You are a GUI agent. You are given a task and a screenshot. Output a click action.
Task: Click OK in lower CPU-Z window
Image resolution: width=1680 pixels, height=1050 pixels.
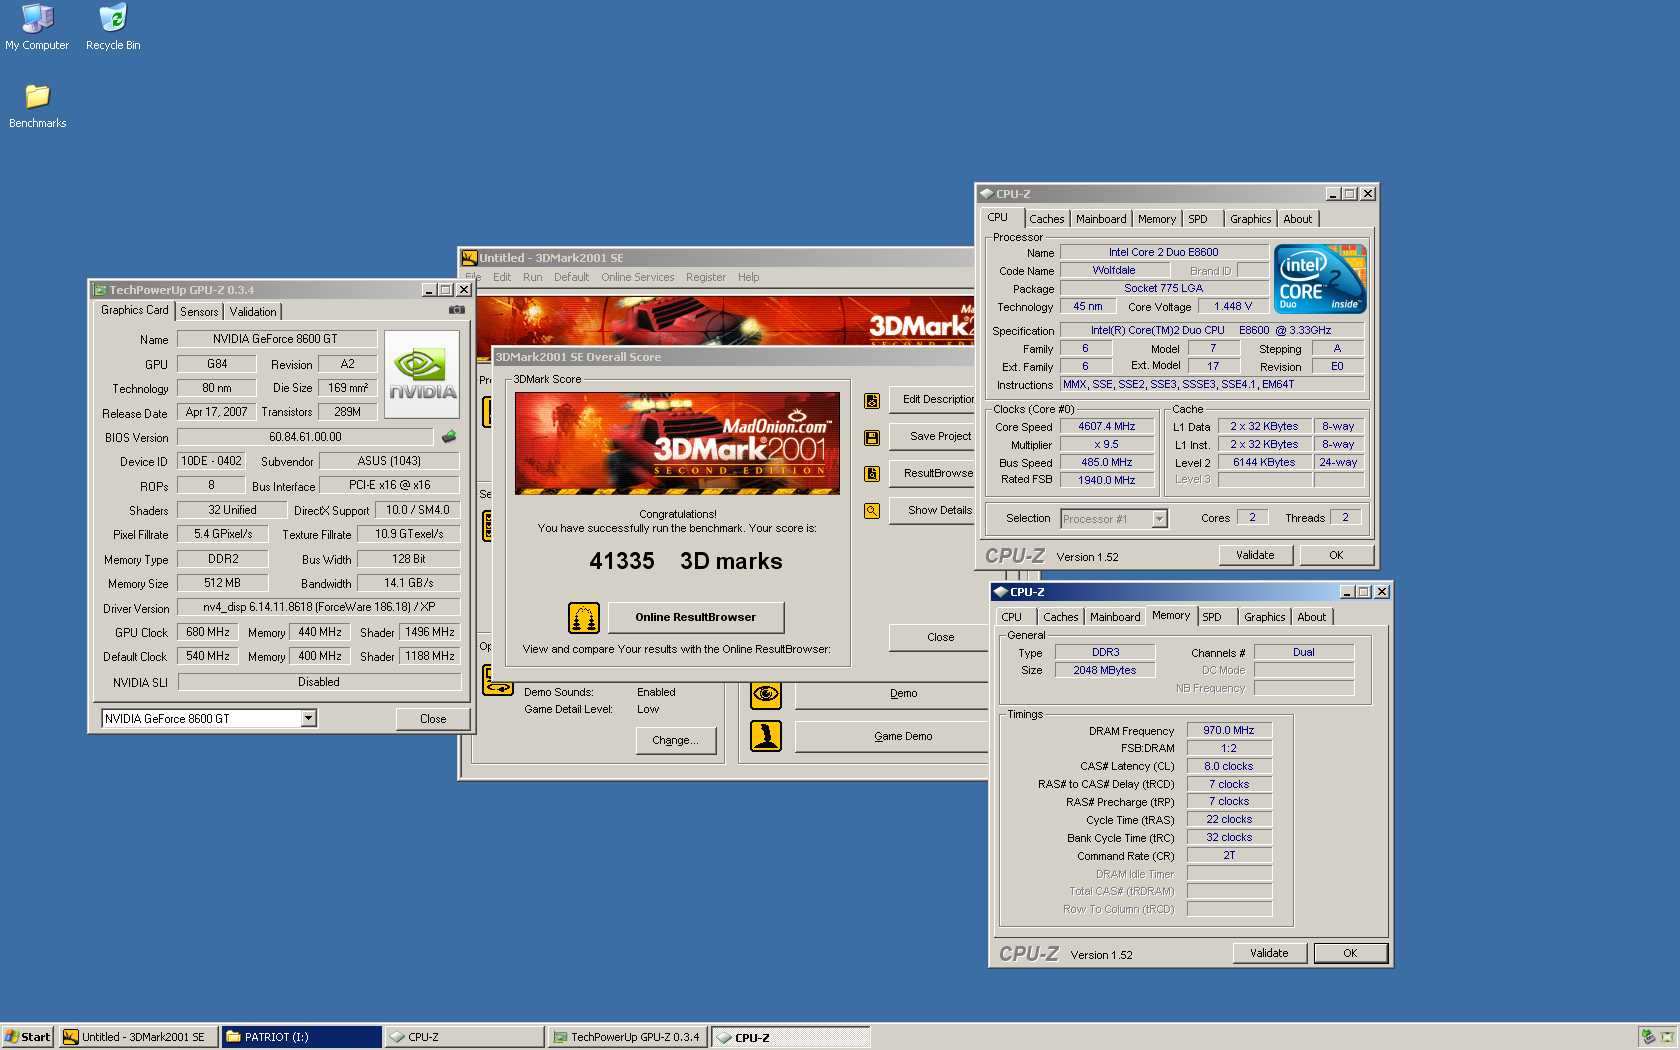click(x=1350, y=953)
